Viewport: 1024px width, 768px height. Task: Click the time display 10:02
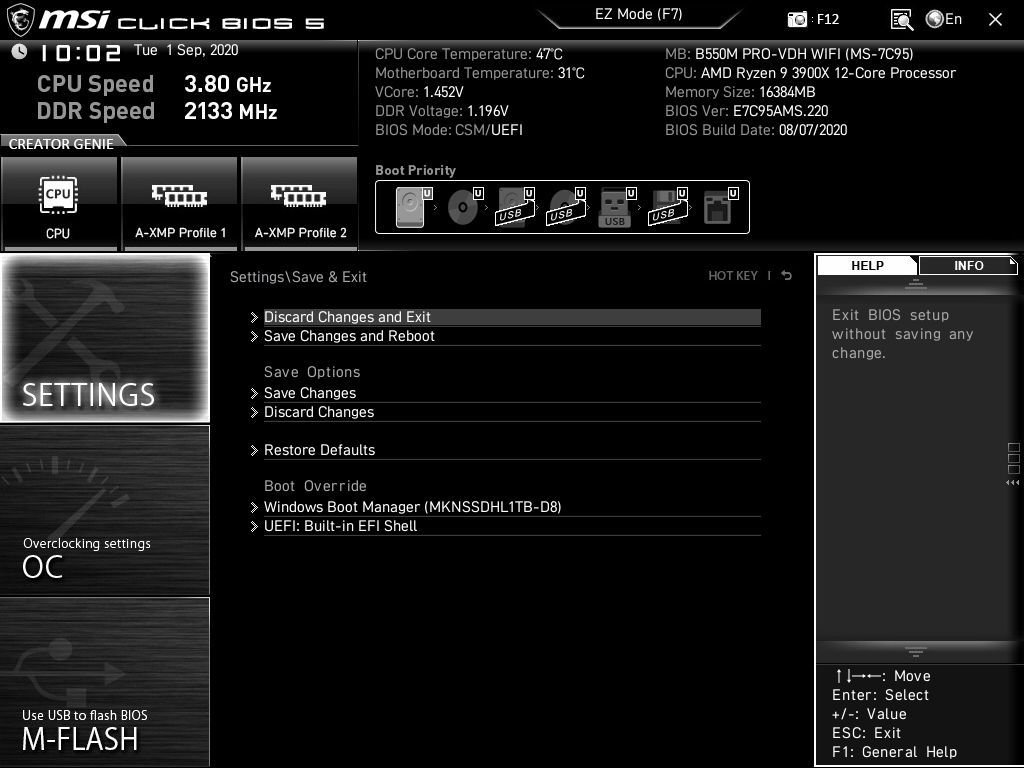click(x=81, y=53)
